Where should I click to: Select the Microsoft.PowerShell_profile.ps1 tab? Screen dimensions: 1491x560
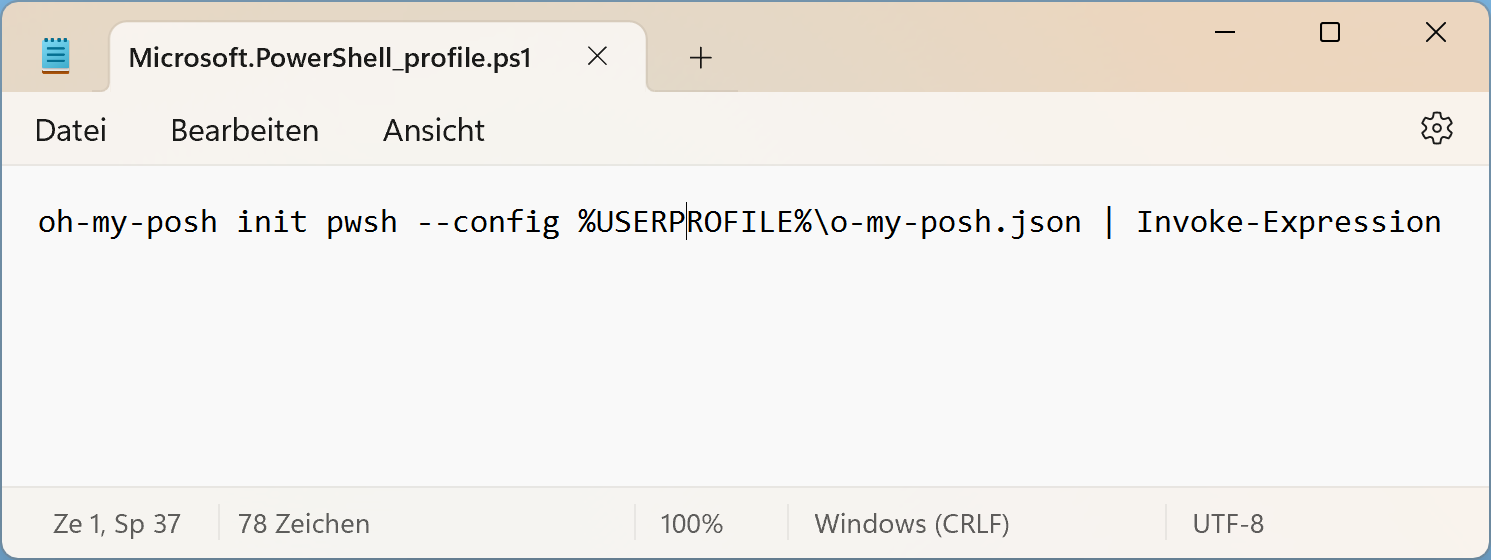(330, 58)
